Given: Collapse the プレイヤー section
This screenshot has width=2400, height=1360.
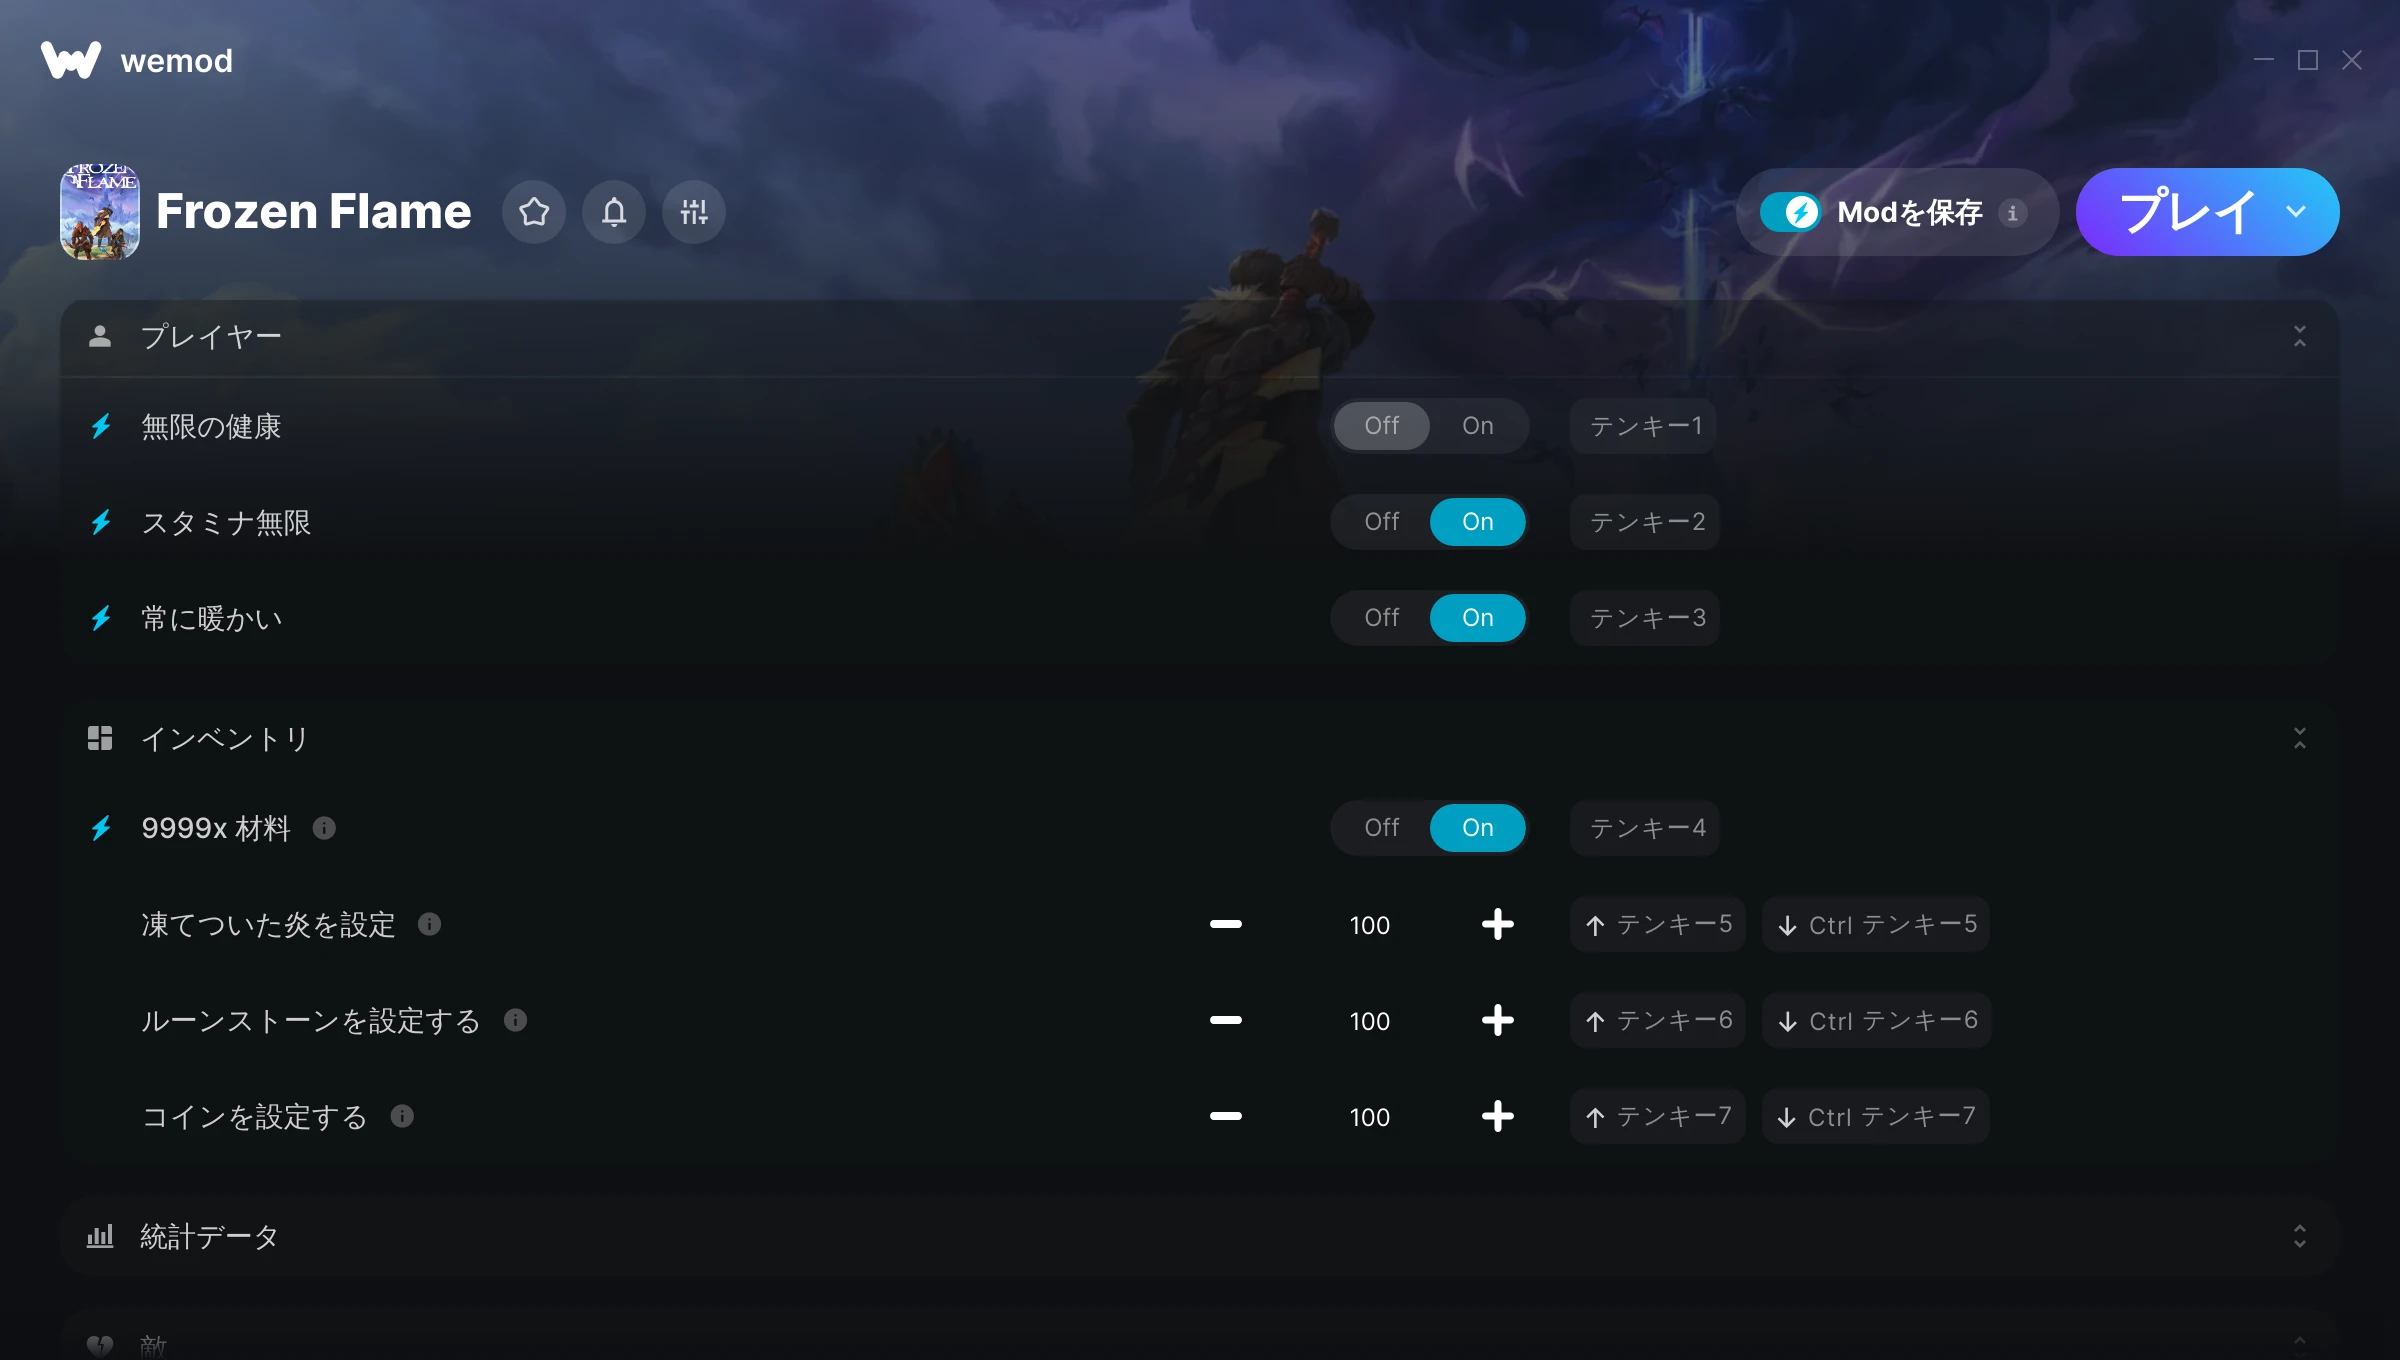Looking at the screenshot, I should tap(2299, 336).
